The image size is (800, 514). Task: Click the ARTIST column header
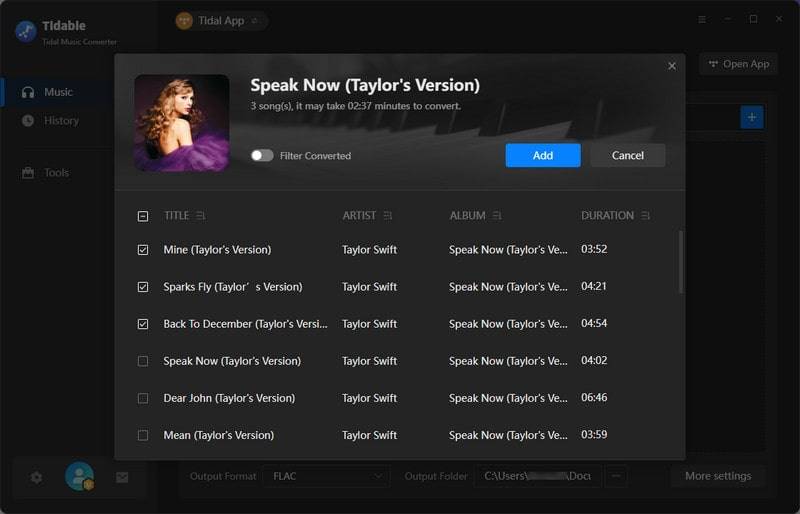point(359,216)
